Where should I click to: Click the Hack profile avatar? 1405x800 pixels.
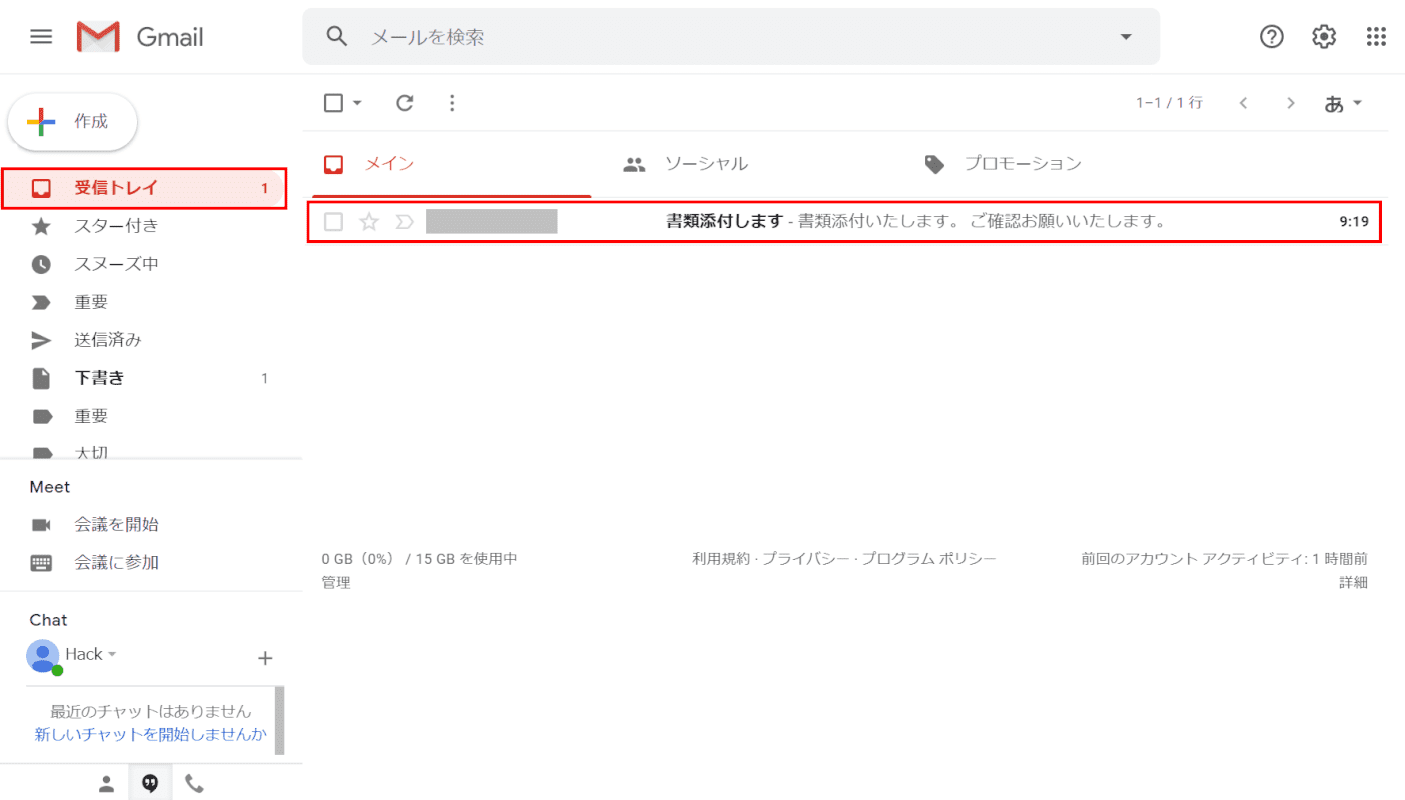(x=43, y=656)
